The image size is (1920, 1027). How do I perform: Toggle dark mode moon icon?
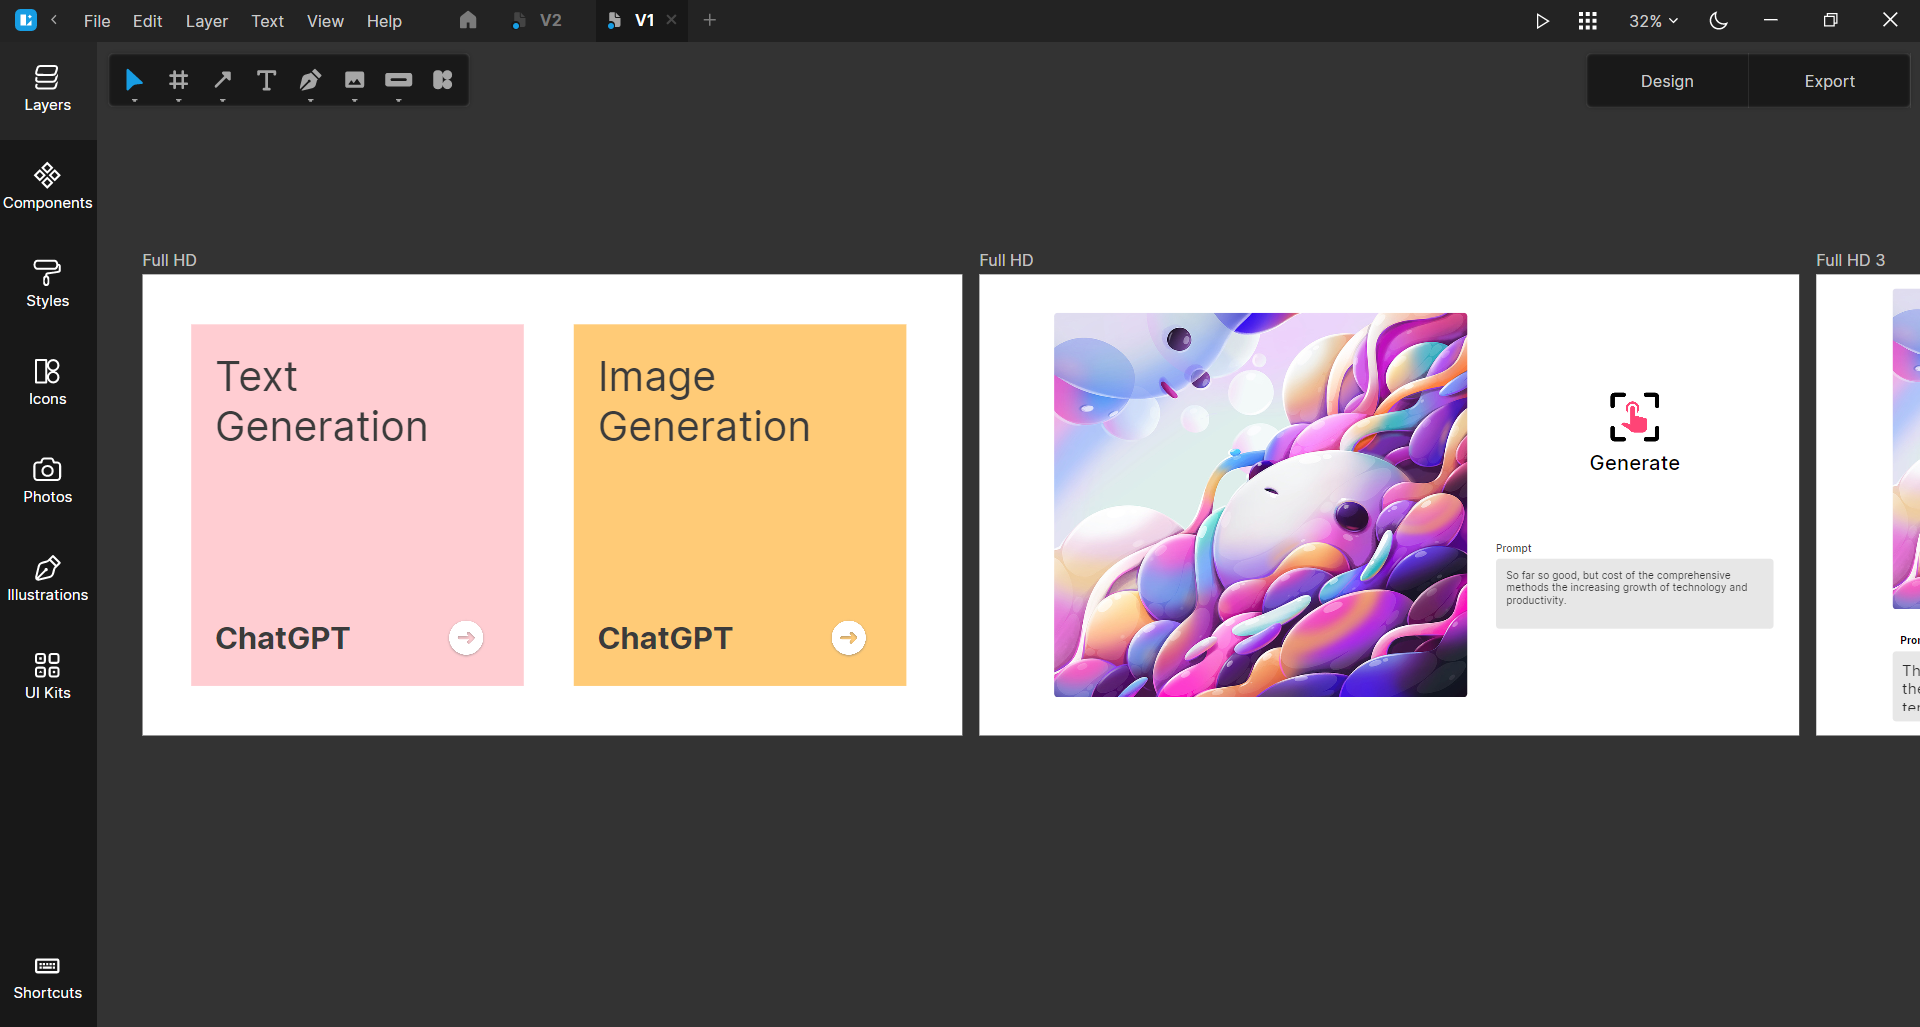(1718, 21)
